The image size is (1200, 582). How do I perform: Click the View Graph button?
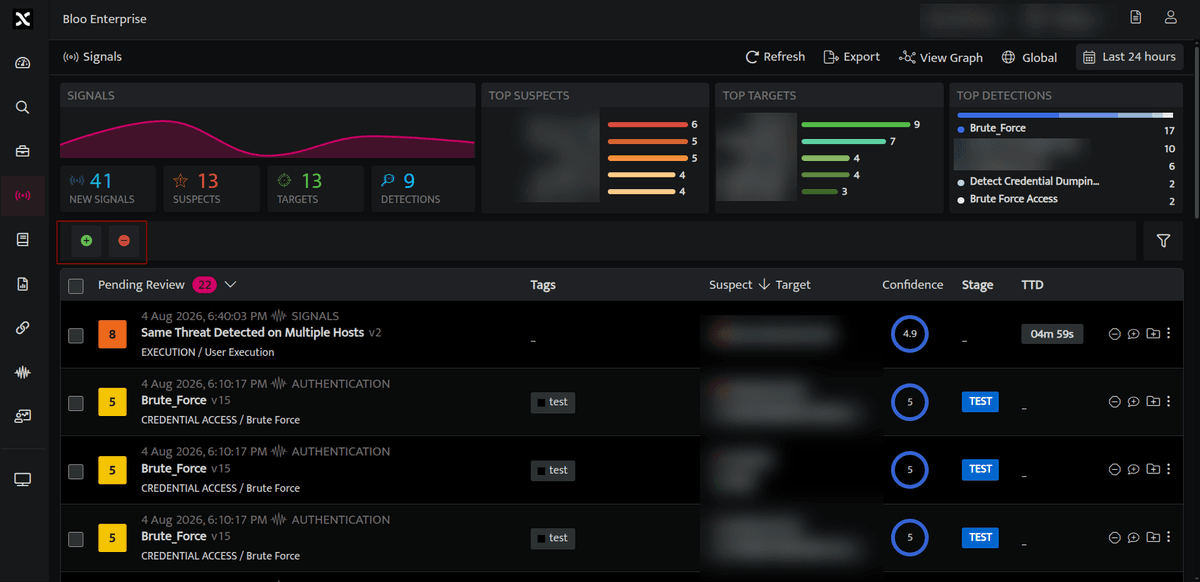941,57
